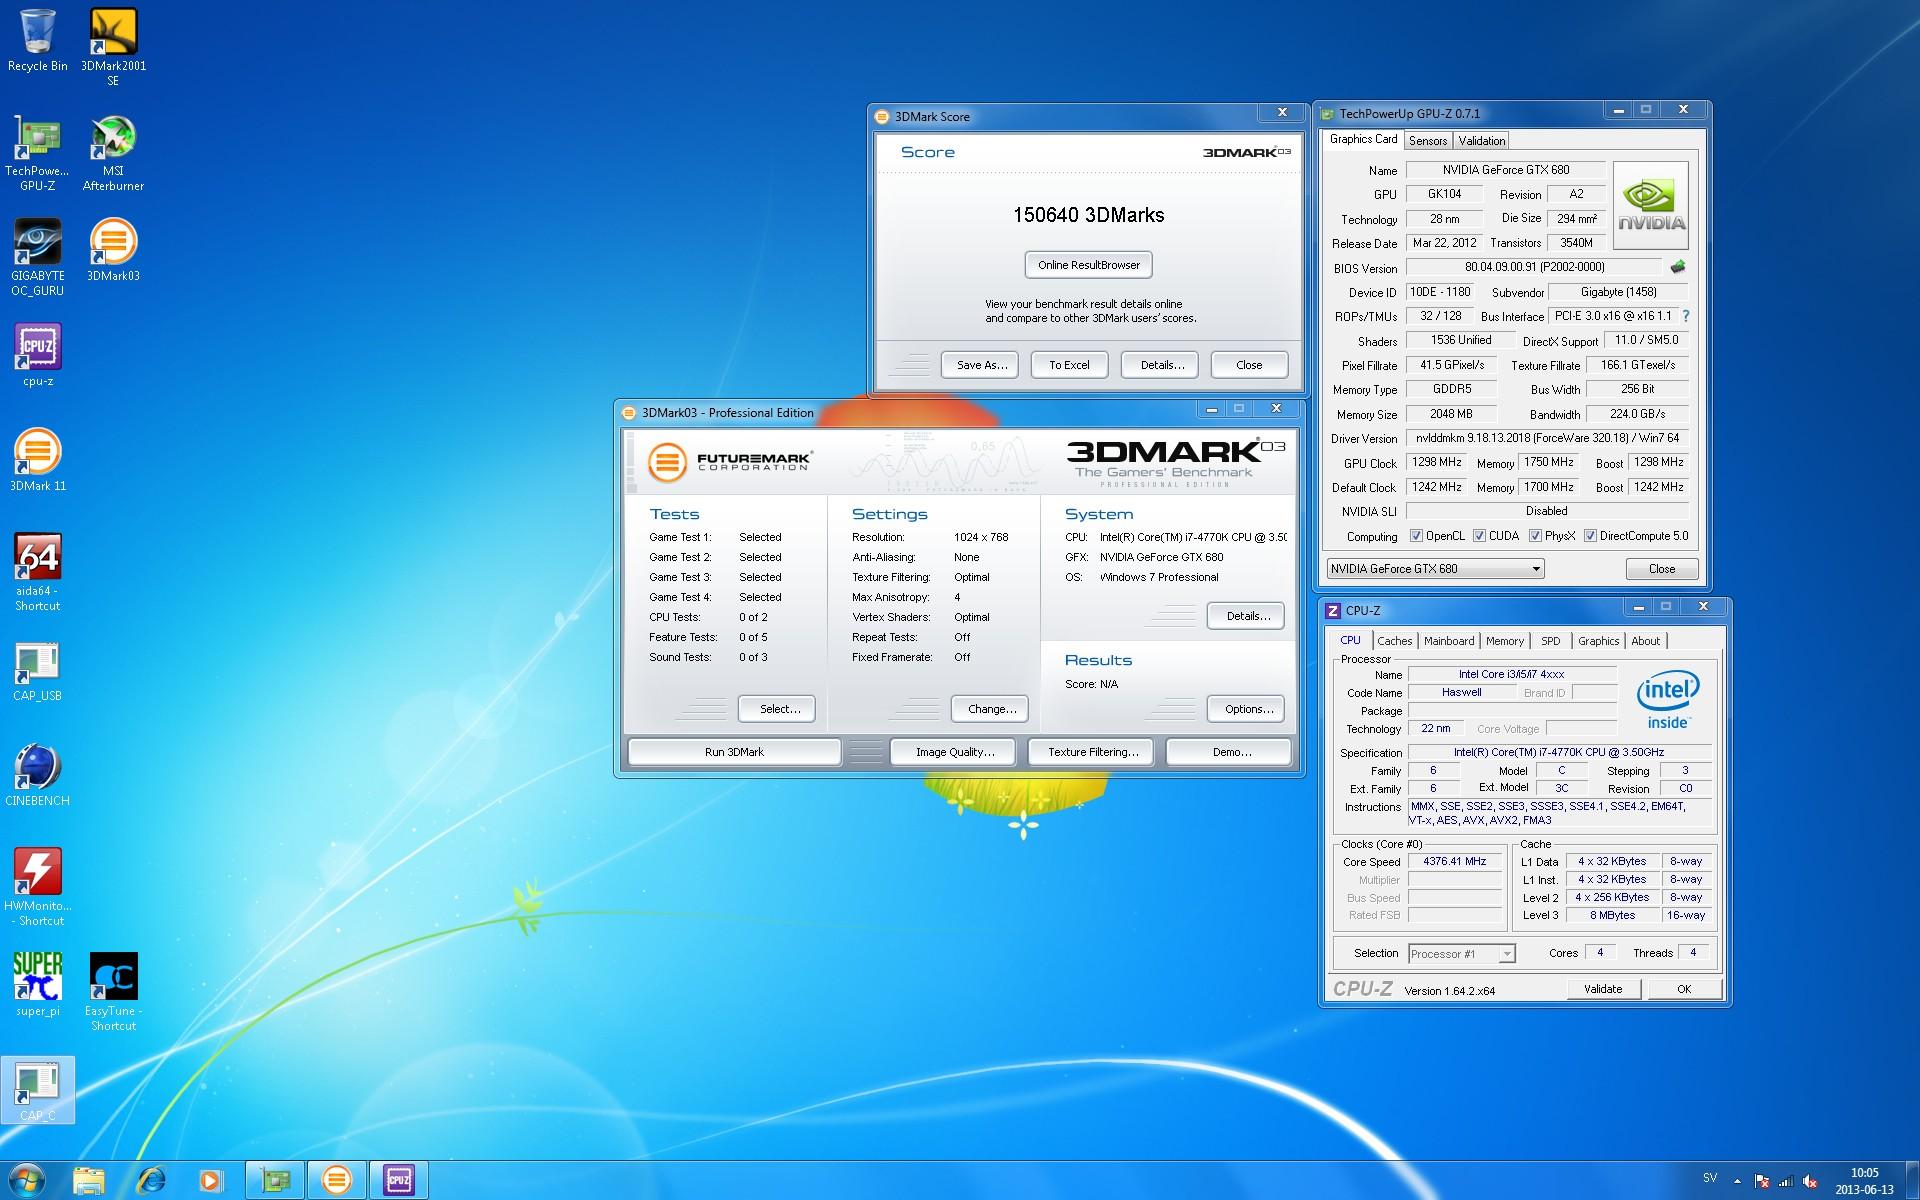
Task: Click Options button in Results section
Action: point(1246,709)
